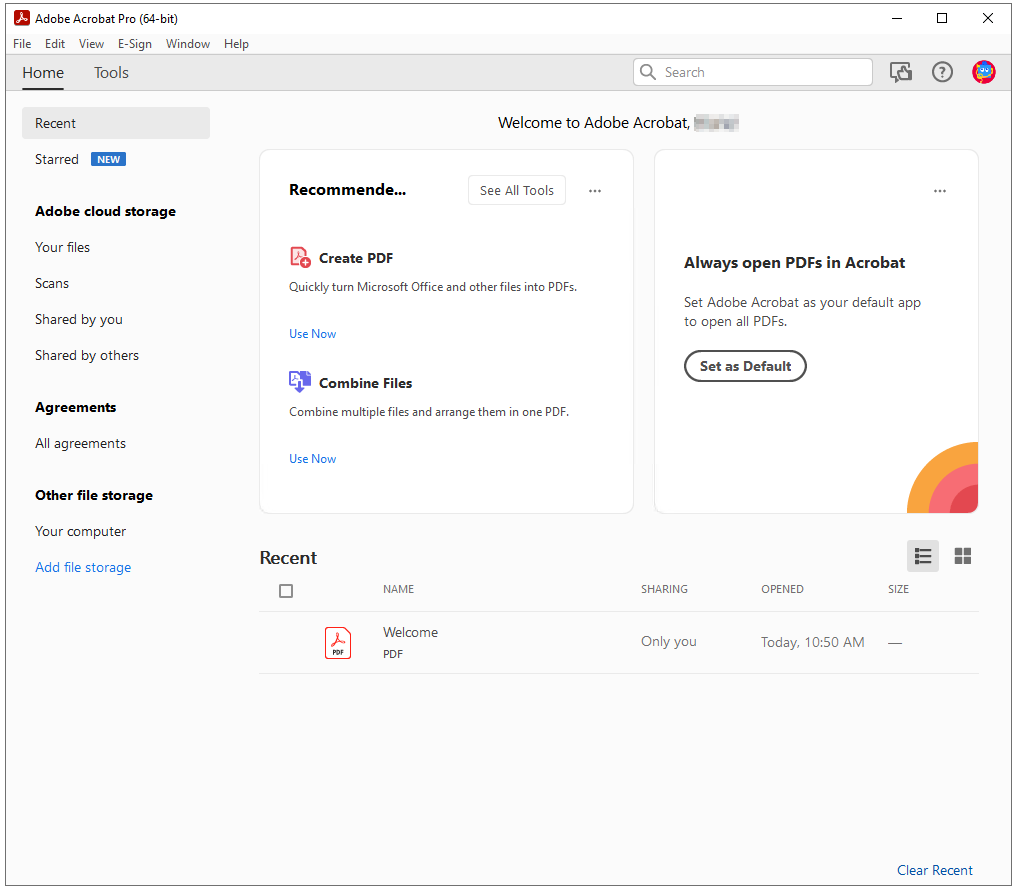Sort by the OPENED column header

782,589
